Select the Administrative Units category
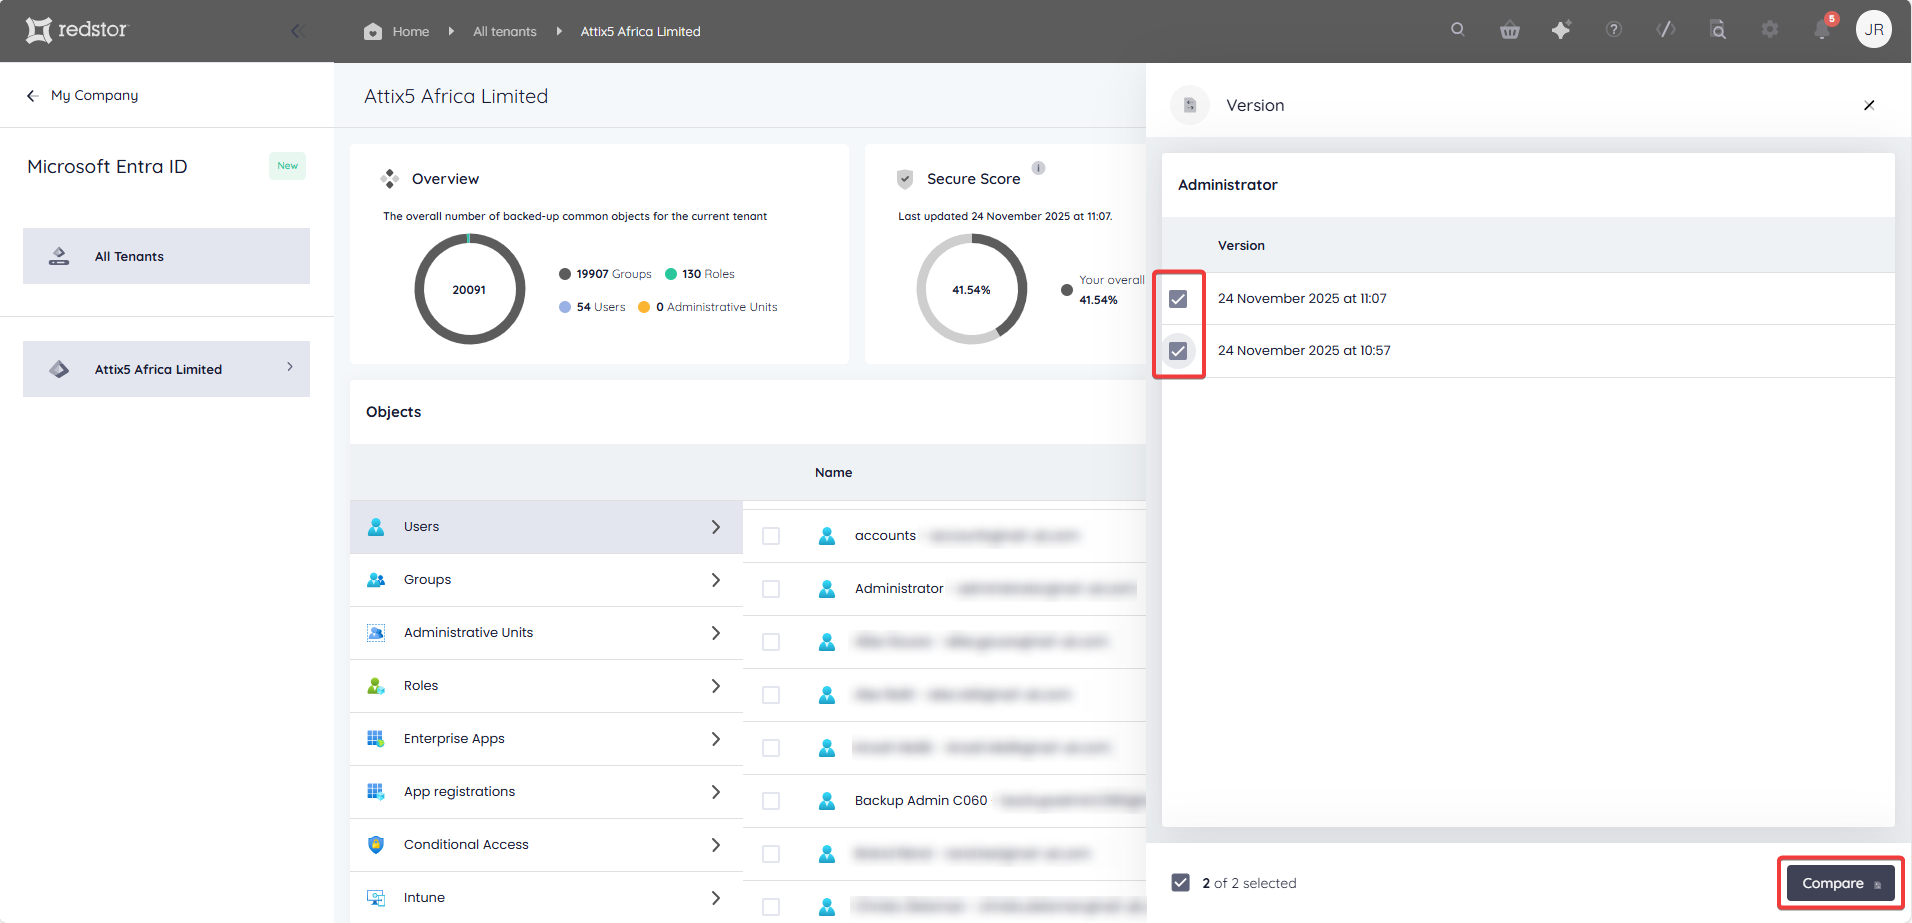The height and width of the screenshot is (923, 1912). [546, 633]
